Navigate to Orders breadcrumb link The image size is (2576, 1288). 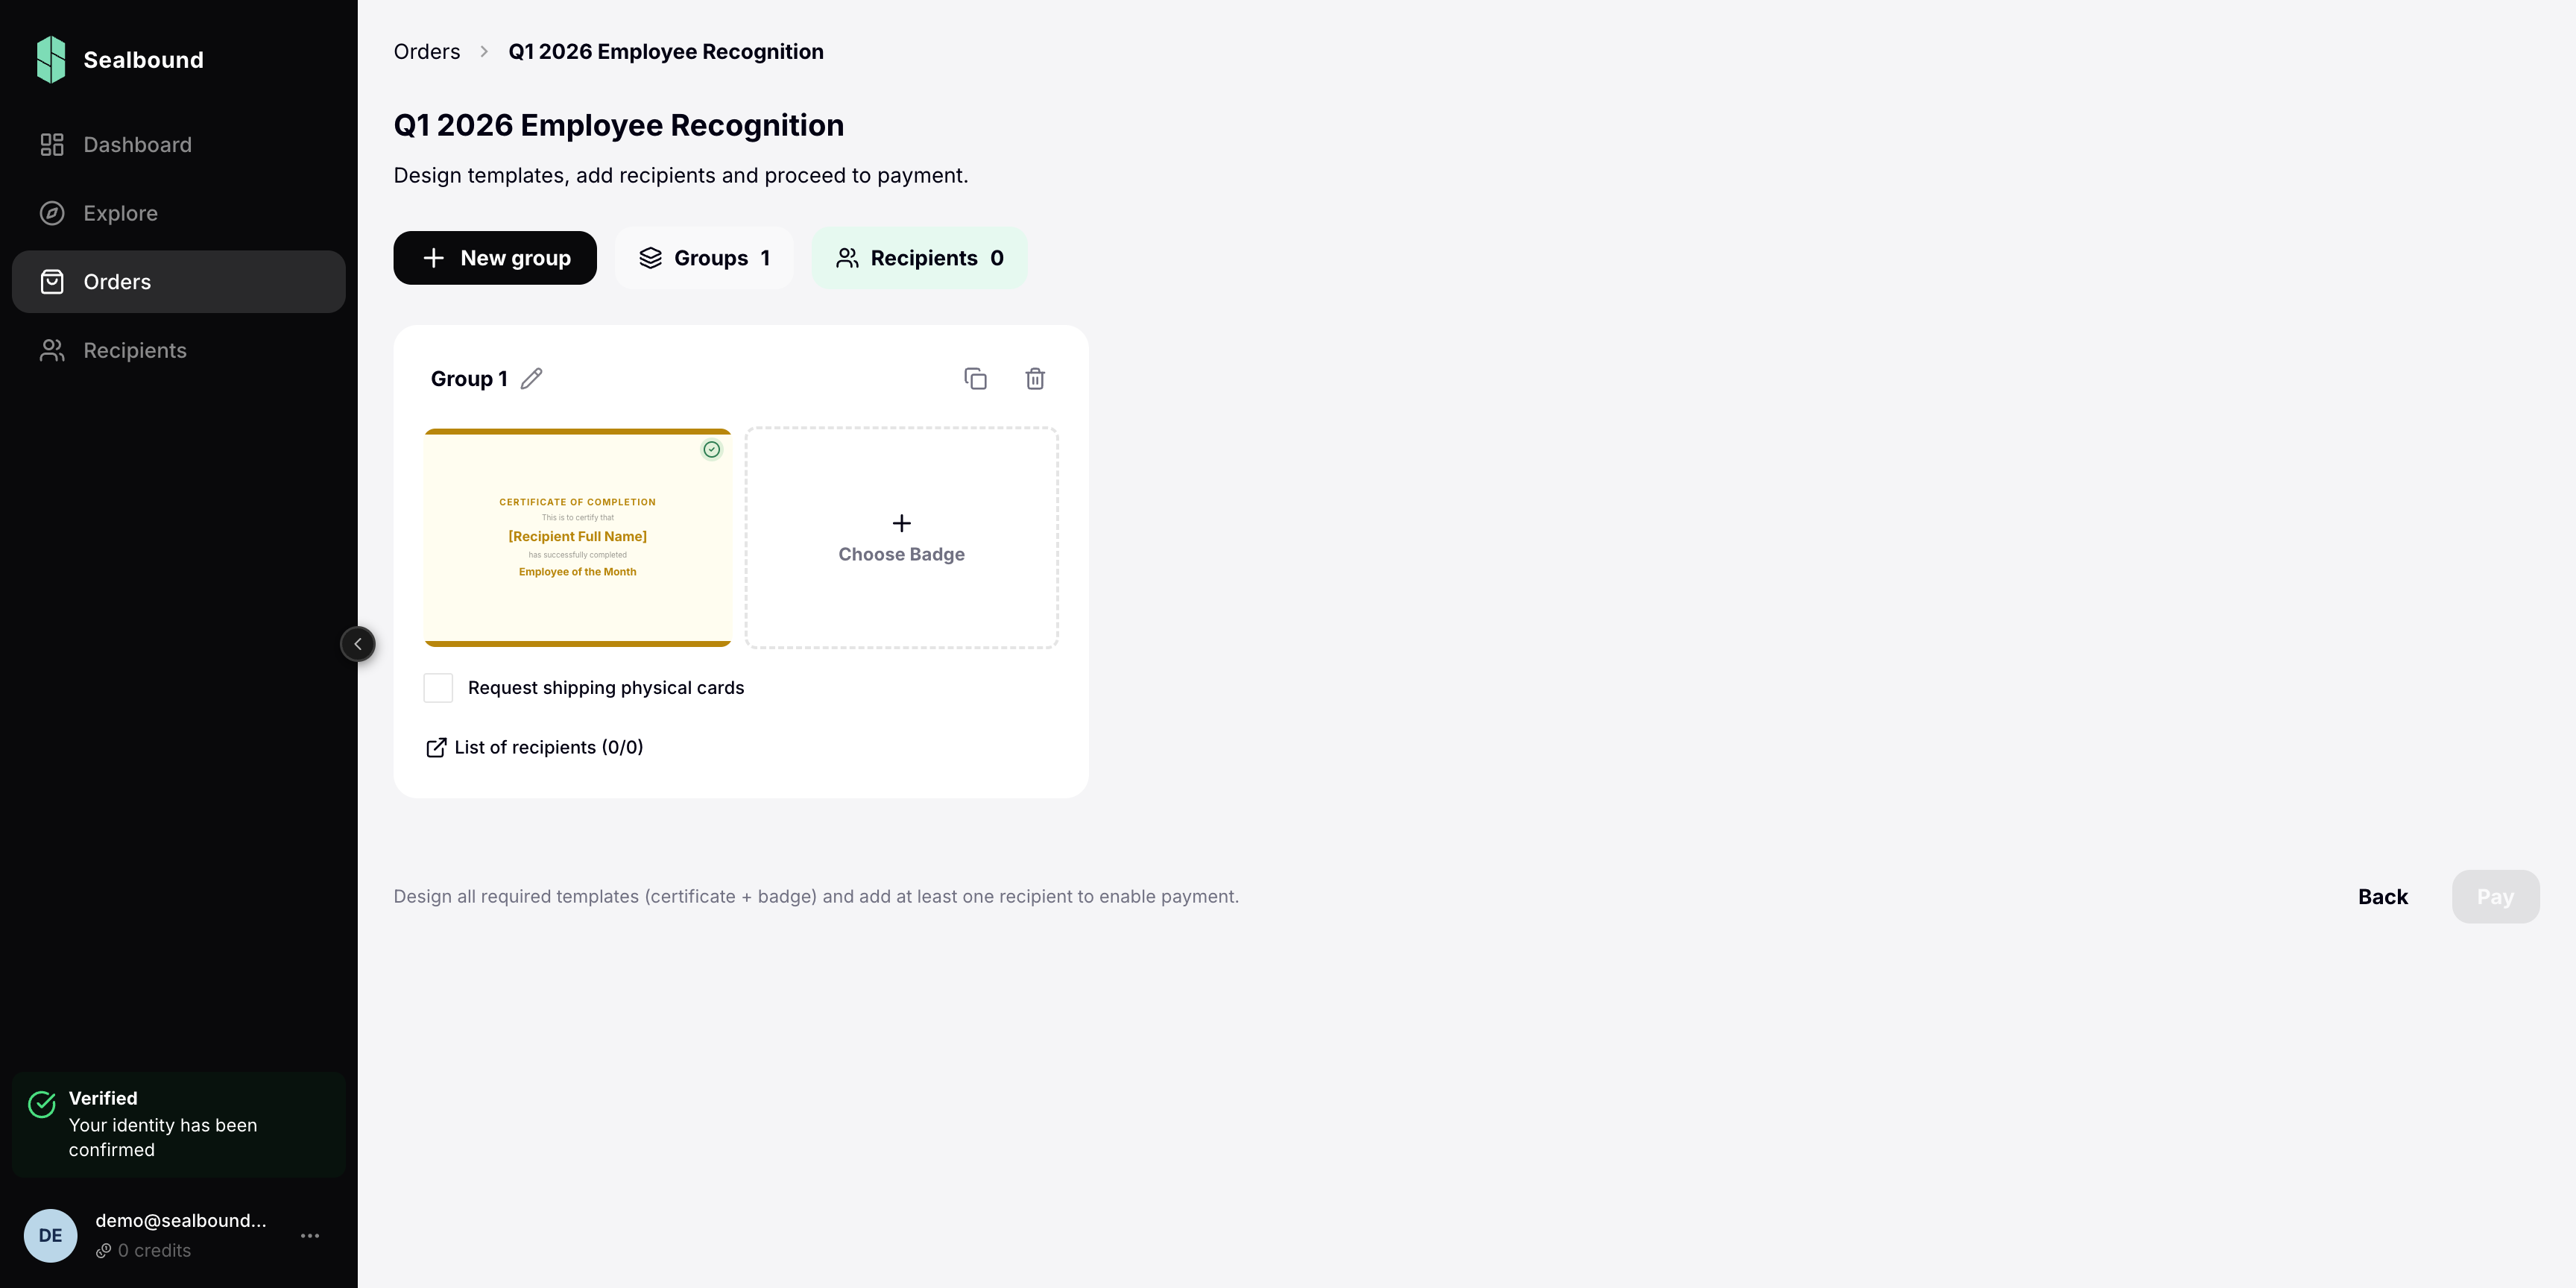coord(427,52)
